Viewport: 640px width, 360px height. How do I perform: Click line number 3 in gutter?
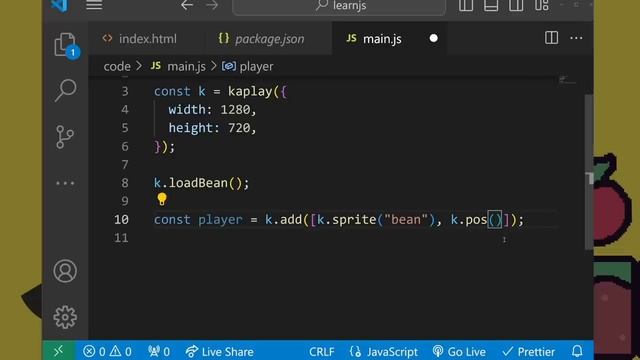124,91
